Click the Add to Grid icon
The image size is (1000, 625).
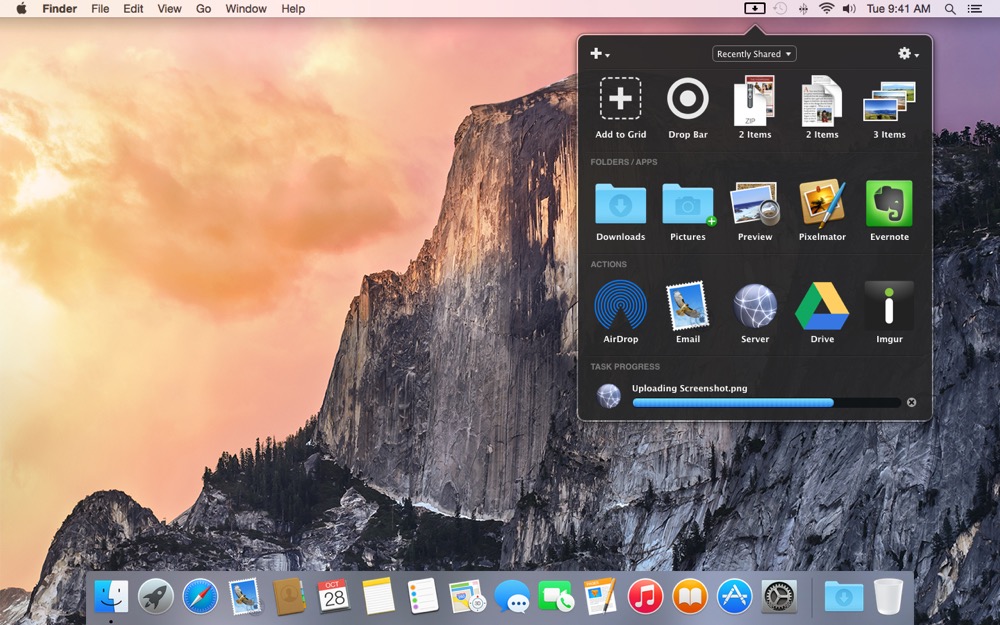coord(620,99)
